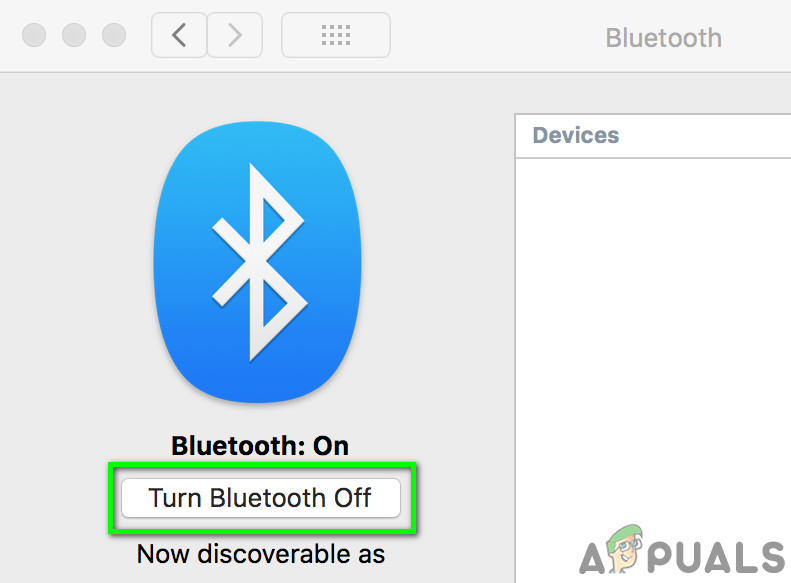
Task: Select the Devices list header
Action: point(653,136)
